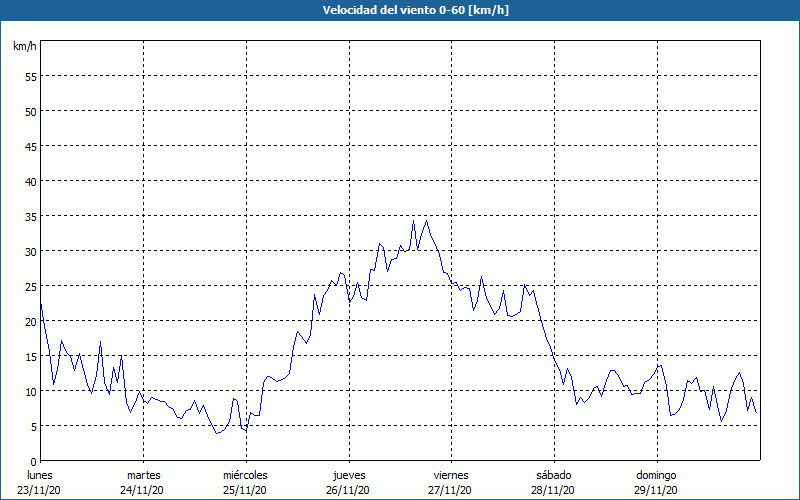Click the '25' y-axis value
This screenshot has height=500, width=800.
coord(31,287)
